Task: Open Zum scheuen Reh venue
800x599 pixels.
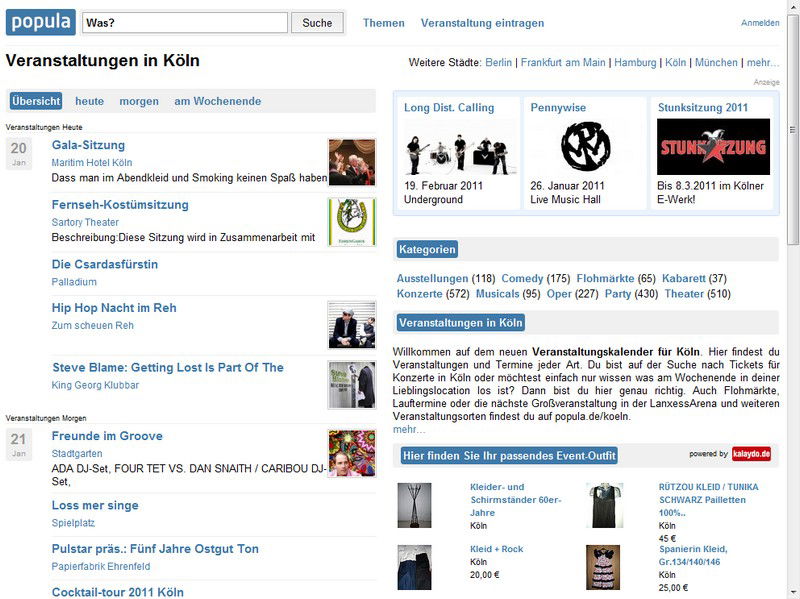Action: 92,325
